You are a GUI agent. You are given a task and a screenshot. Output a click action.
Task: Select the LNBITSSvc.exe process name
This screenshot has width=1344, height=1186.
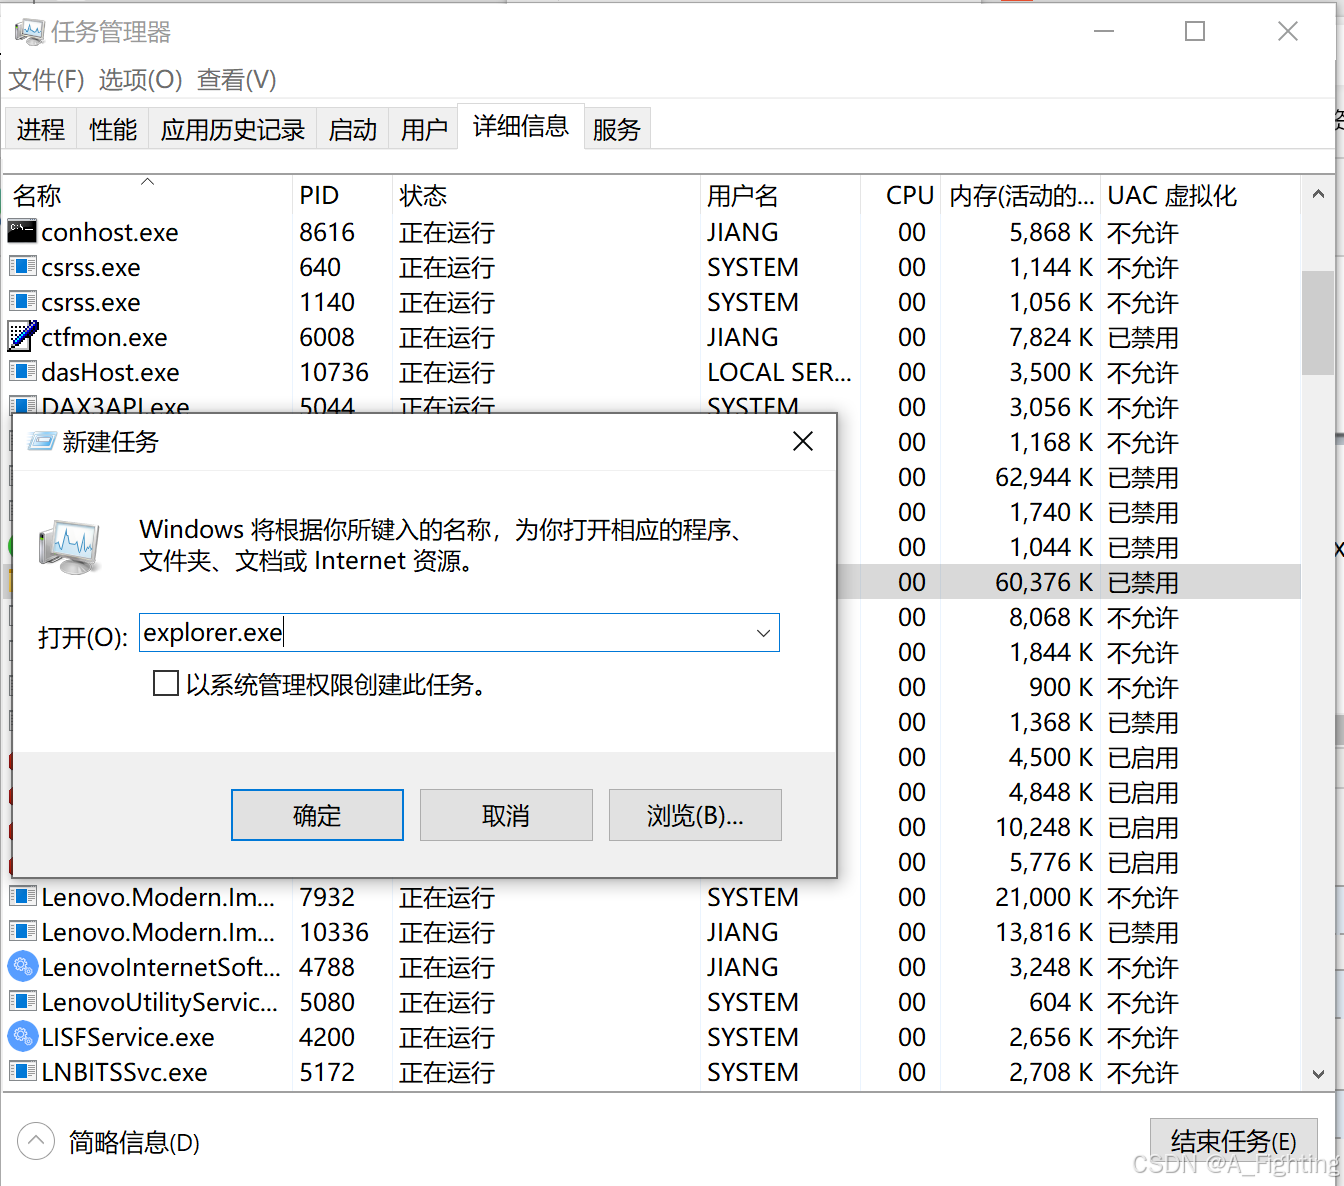(124, 1072)
